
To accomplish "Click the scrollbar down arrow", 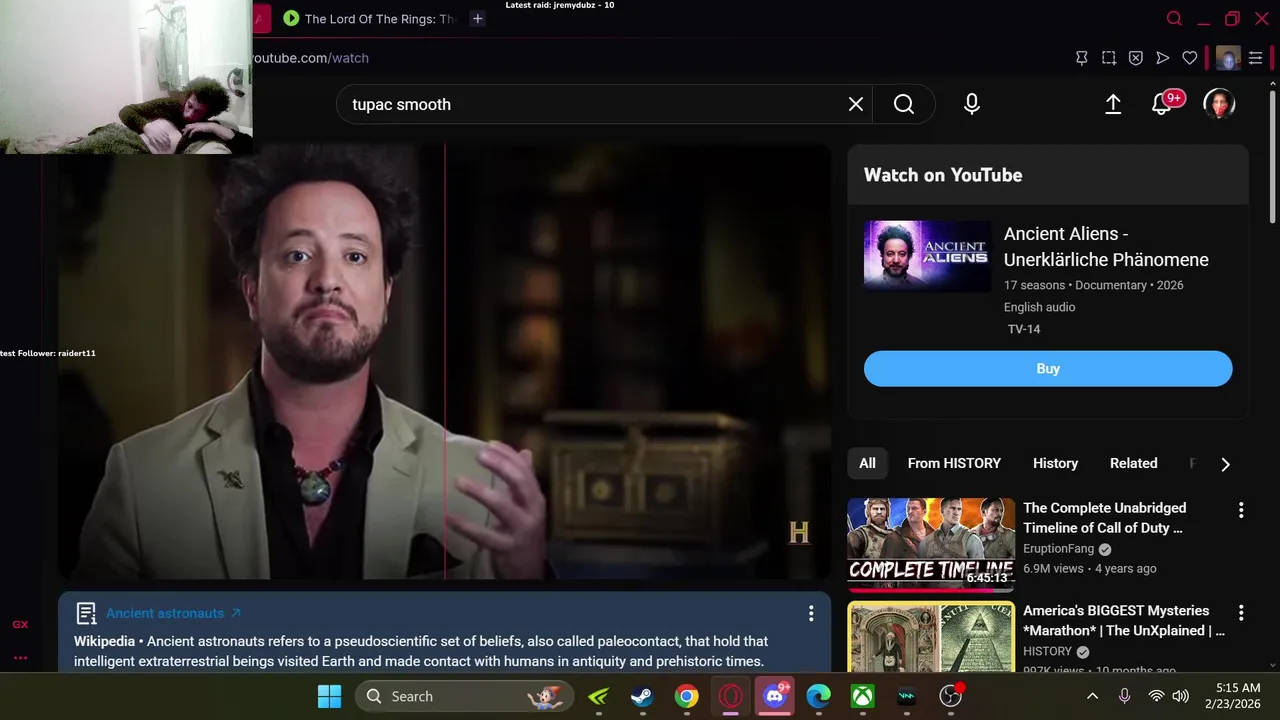I will [1272, 664].
